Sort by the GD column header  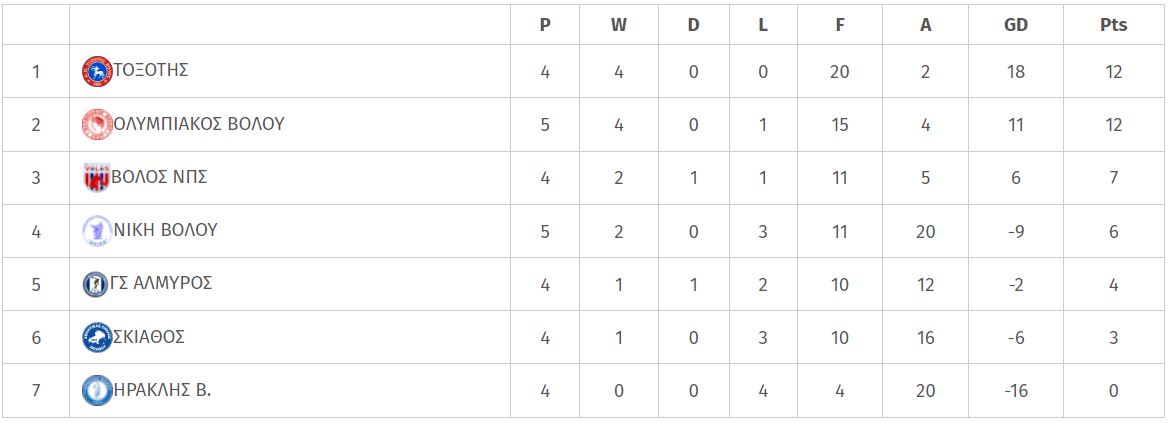tap(1015, 25)
